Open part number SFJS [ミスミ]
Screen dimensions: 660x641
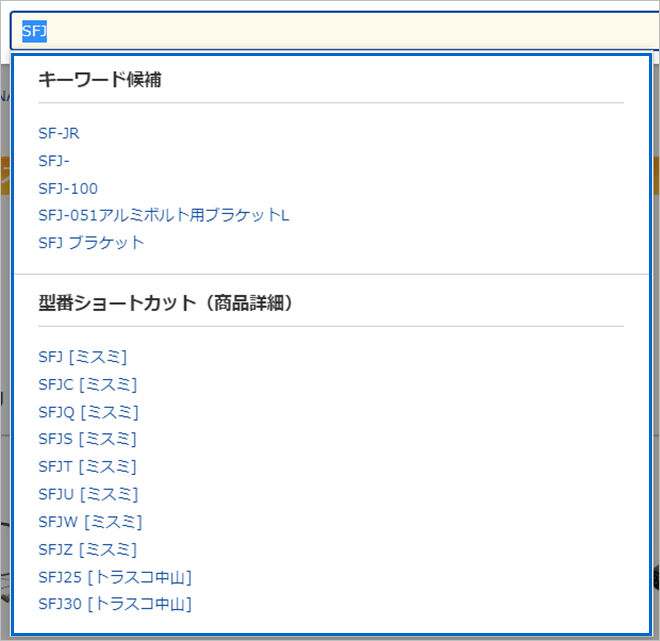click(88, 439)
